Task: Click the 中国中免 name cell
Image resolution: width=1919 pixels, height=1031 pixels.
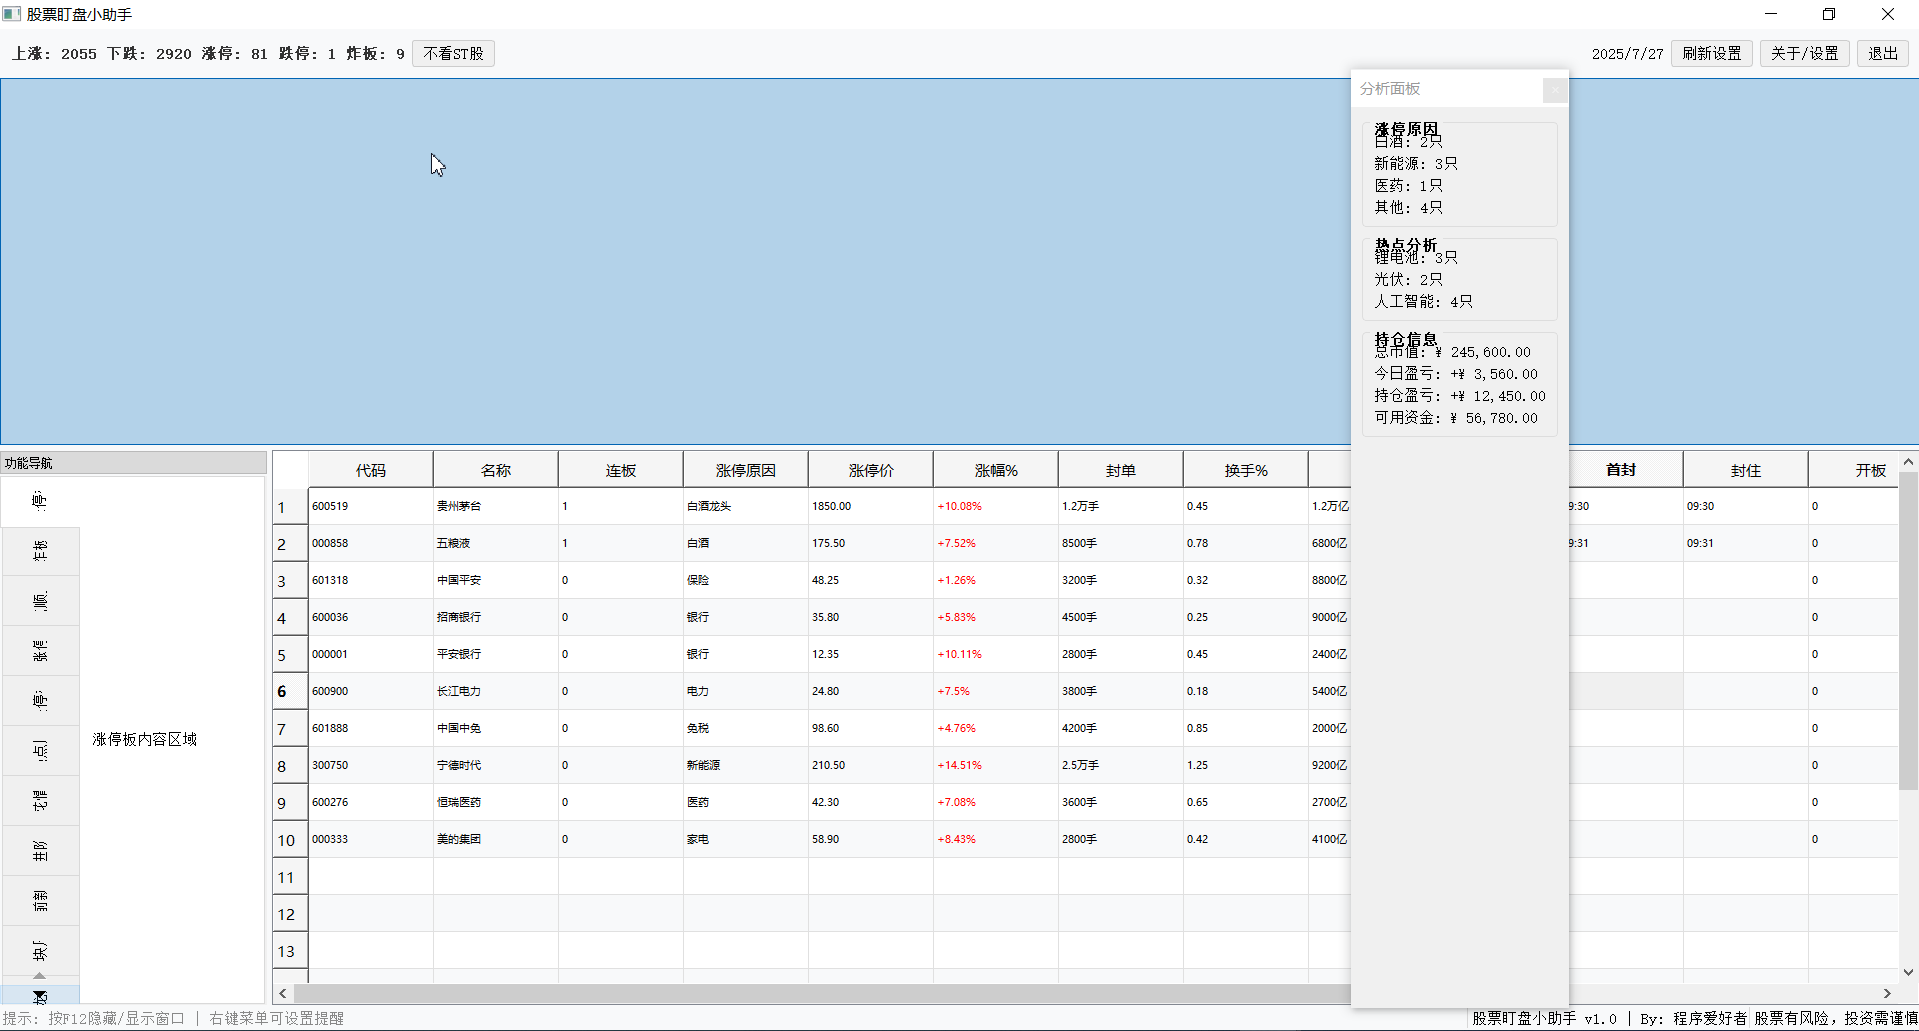Action: [495, 728]
